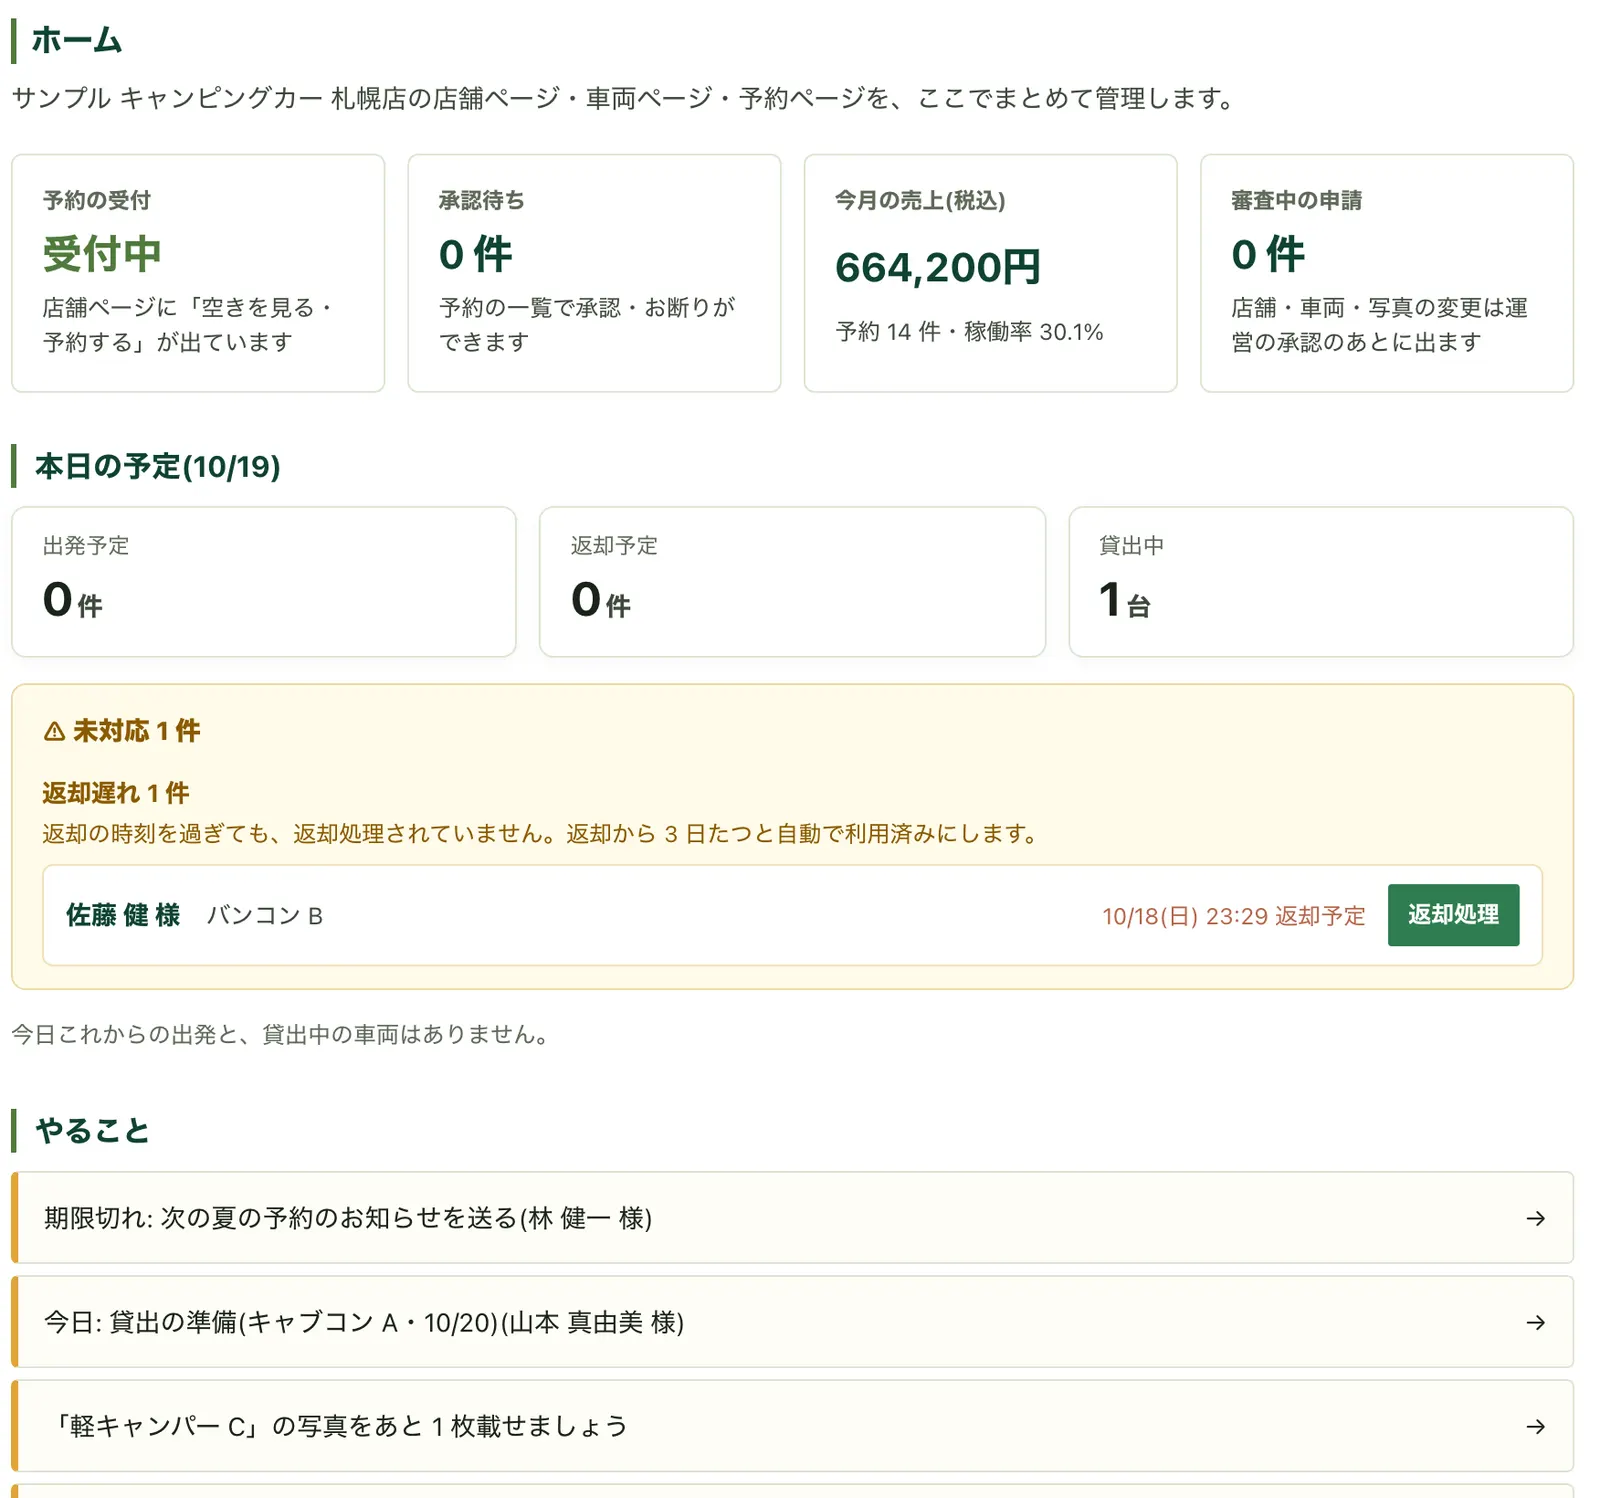
Task: Click vehicle name バンコン B
Action: click(265, 915)
